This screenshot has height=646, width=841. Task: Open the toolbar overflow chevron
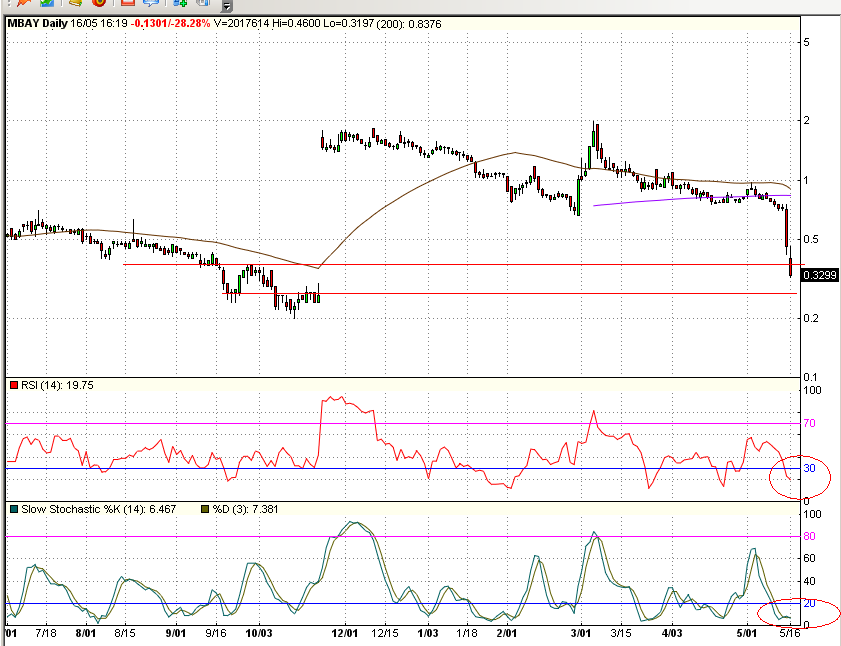pos(228,7)
